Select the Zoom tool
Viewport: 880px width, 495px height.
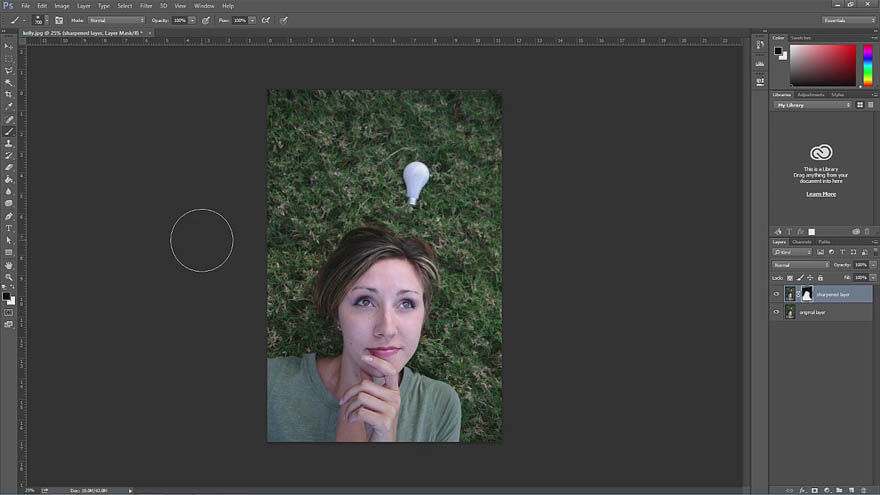click(8, 277)
